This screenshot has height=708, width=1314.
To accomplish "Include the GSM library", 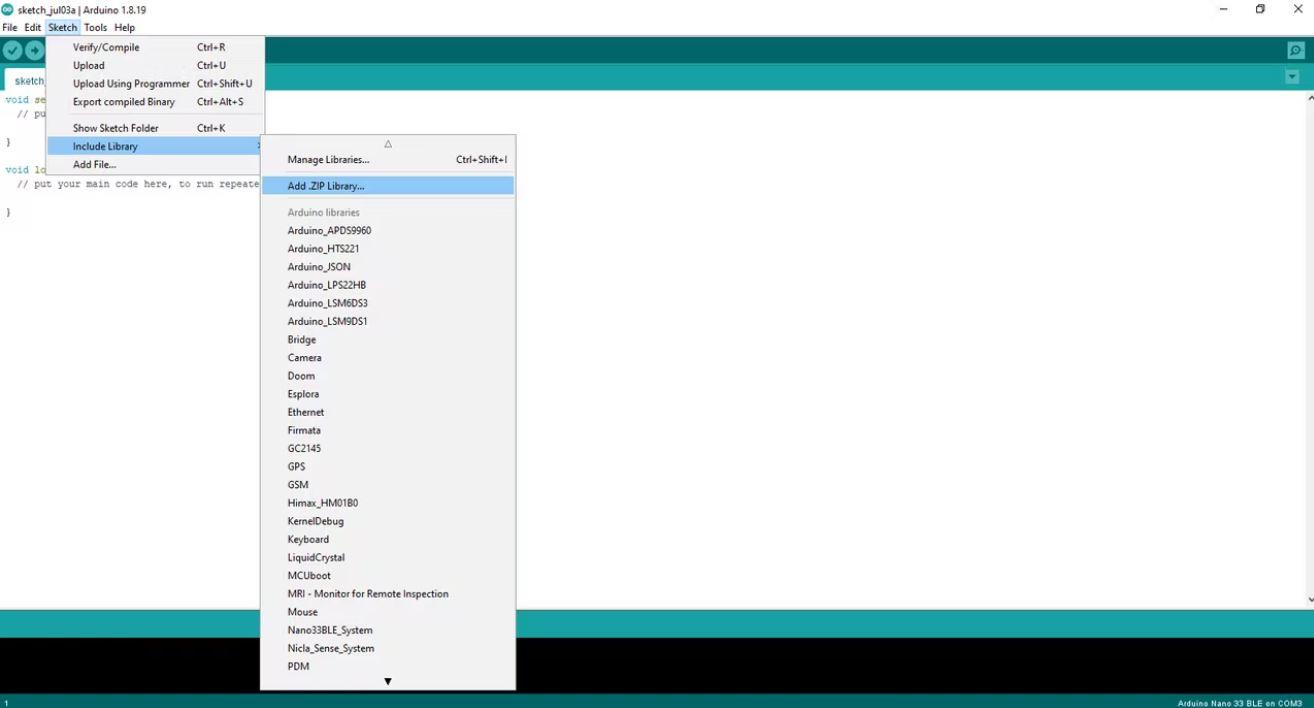I will (388, 485).
